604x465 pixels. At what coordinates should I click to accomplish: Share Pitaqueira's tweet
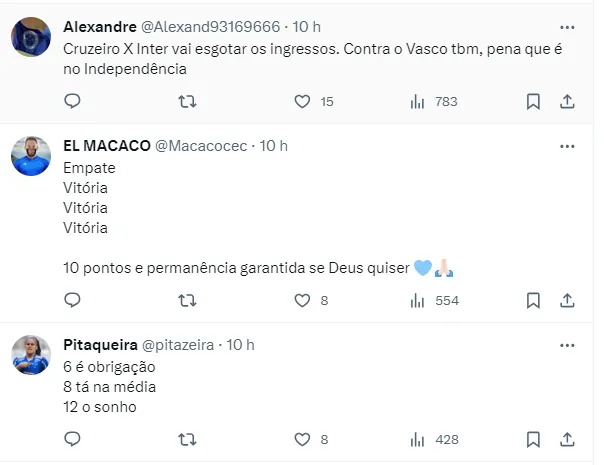click(567, 439)
